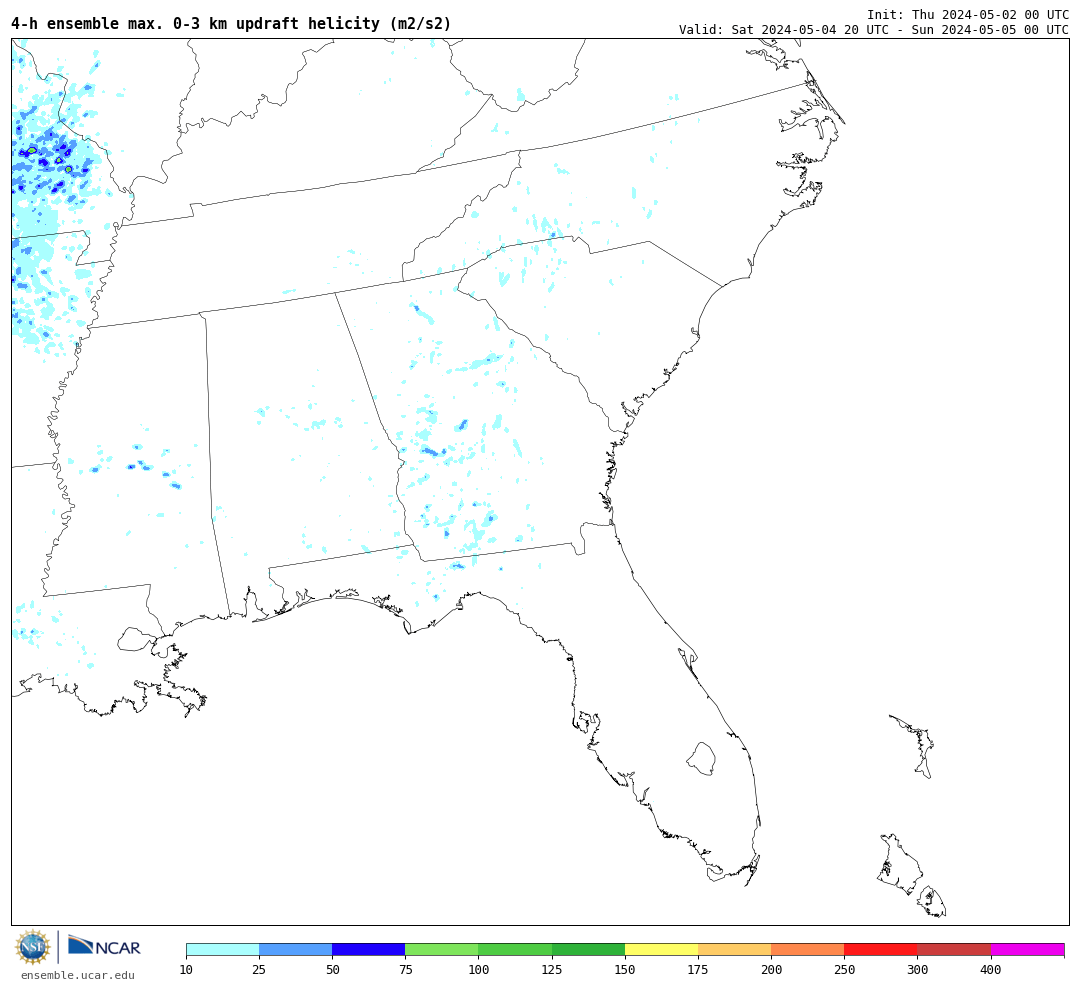Click the colorbar label '150'
This screenshot has width=1080, height=988.
coord(625,970)
